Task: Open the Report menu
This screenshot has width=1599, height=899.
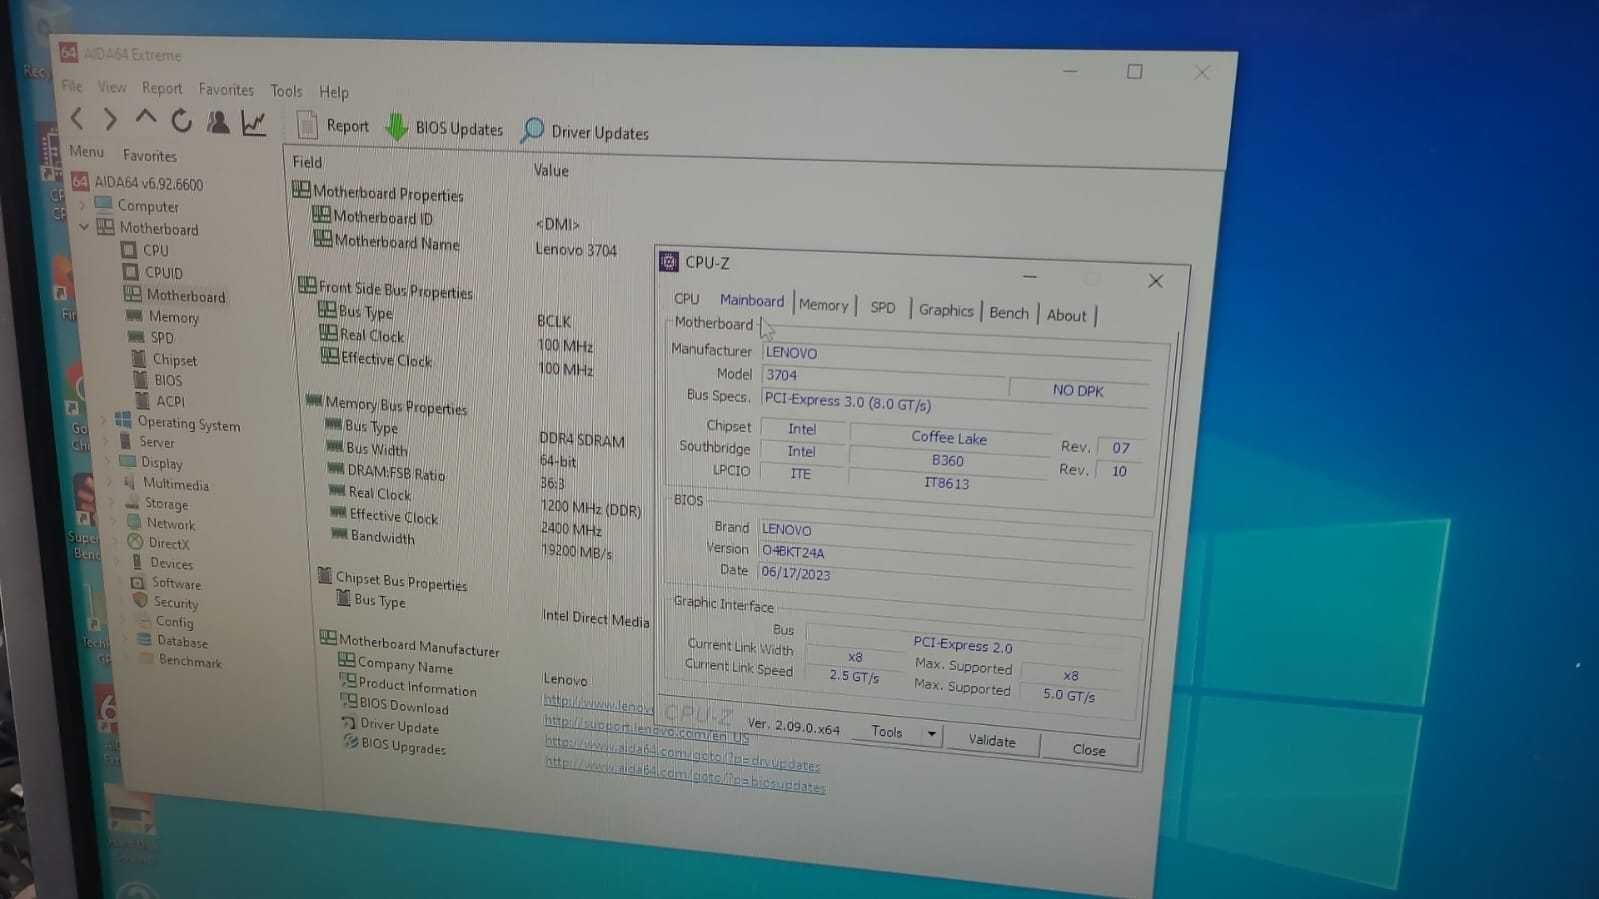Action: [x=162, y=88]
